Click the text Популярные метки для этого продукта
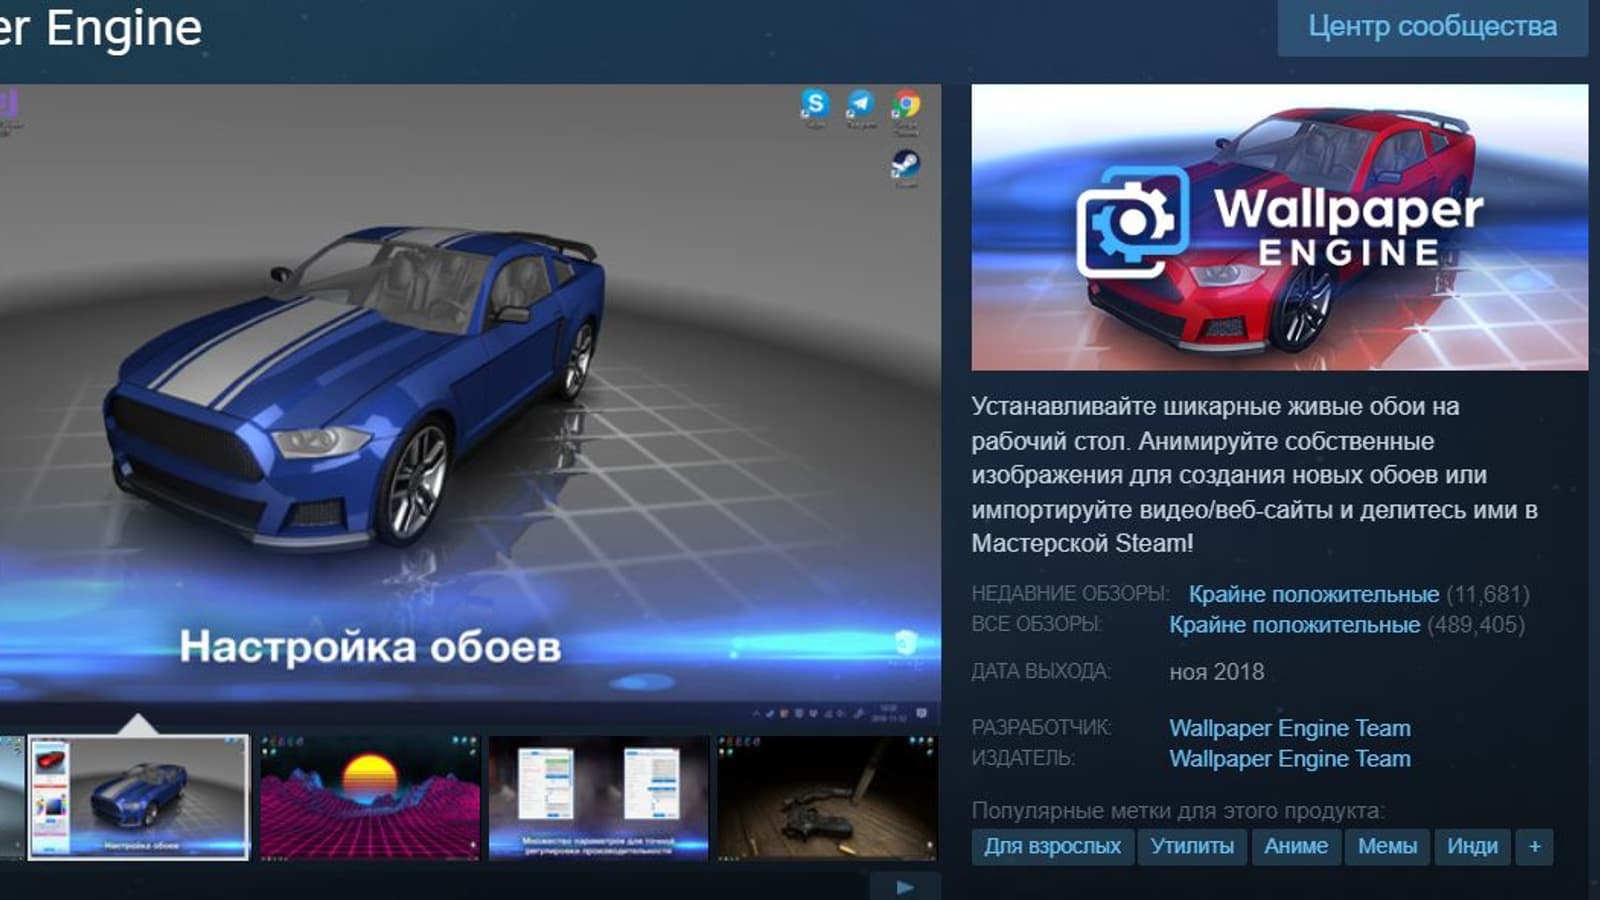1600x900 pixels. point(1178,811)
